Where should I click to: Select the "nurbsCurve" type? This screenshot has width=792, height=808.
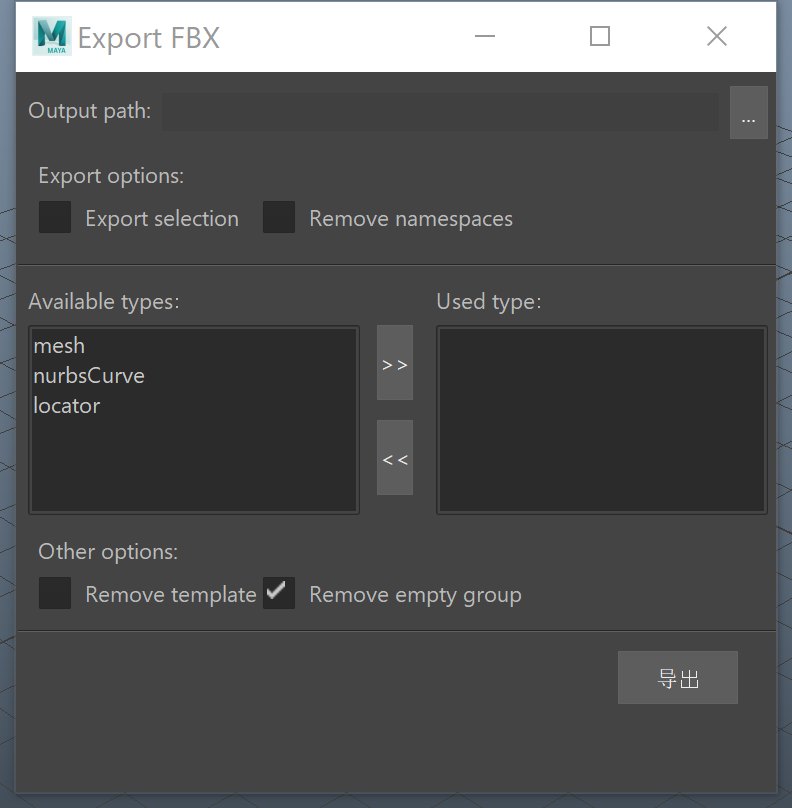pyautogui.click(x=88, y=375)
